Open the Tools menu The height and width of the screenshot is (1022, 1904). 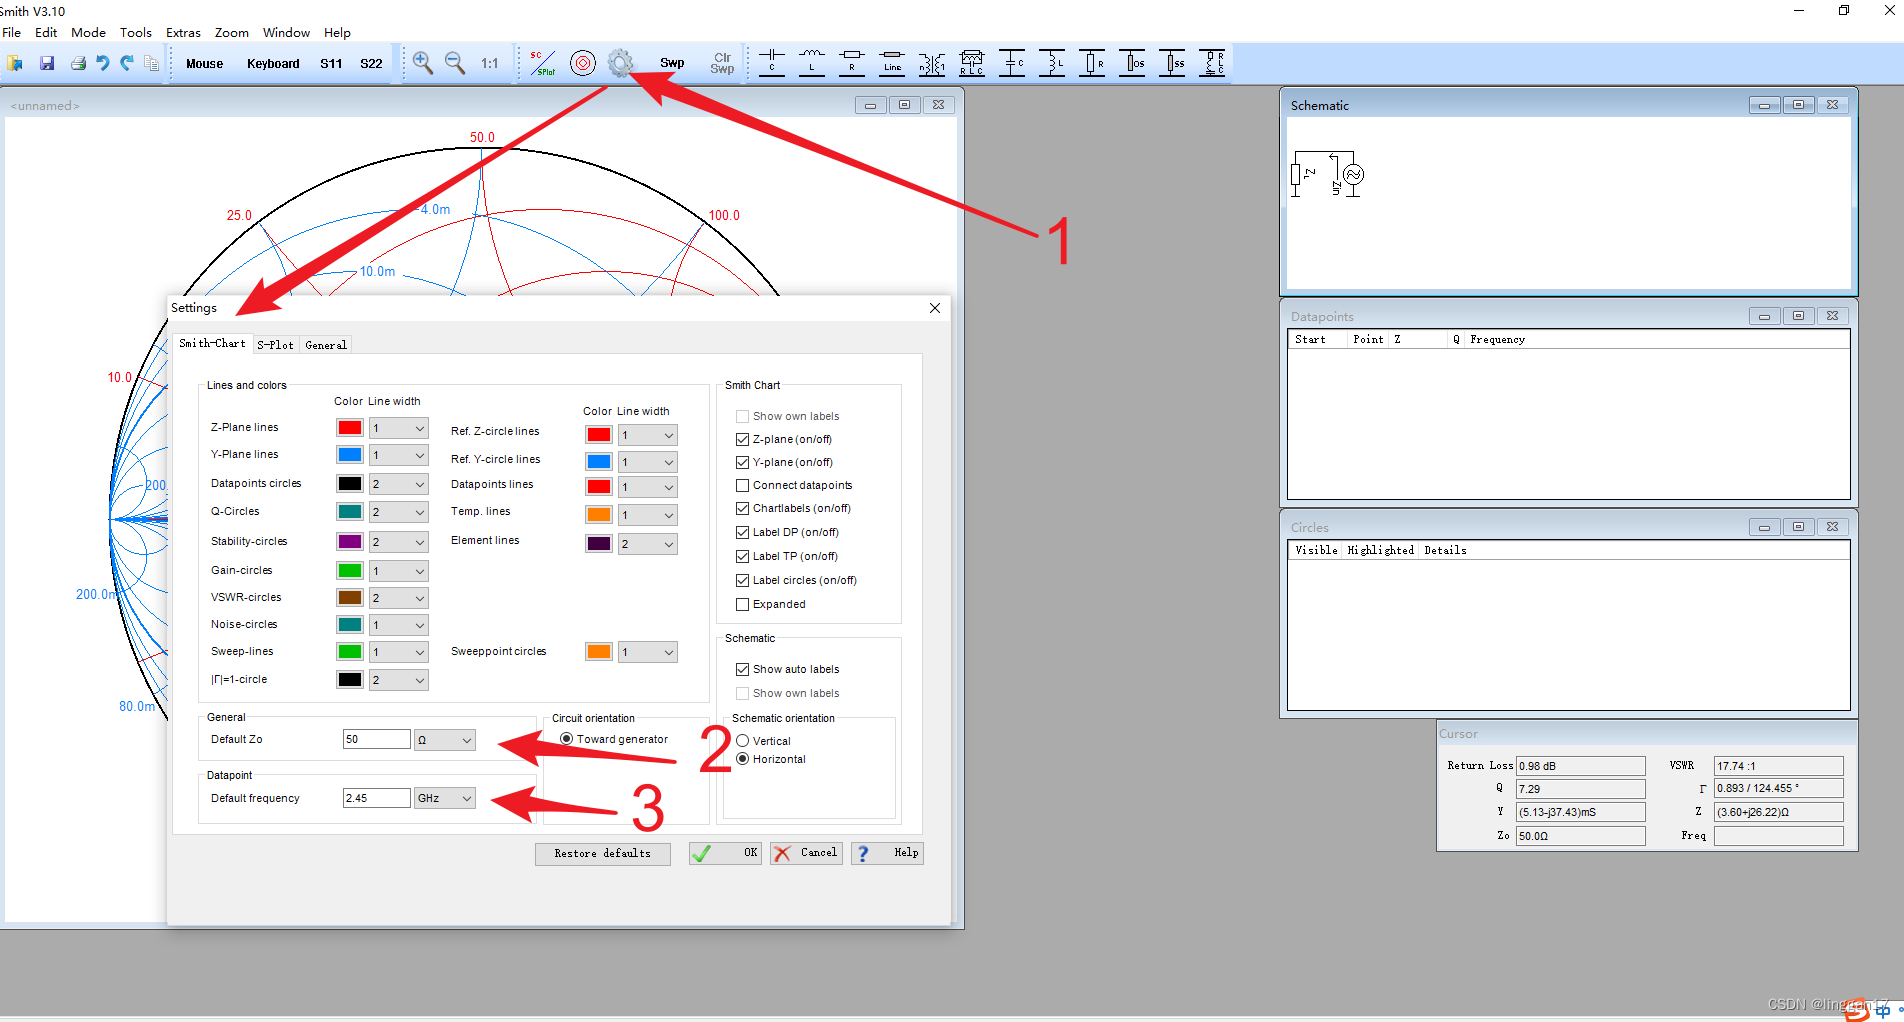coord(136,32)
